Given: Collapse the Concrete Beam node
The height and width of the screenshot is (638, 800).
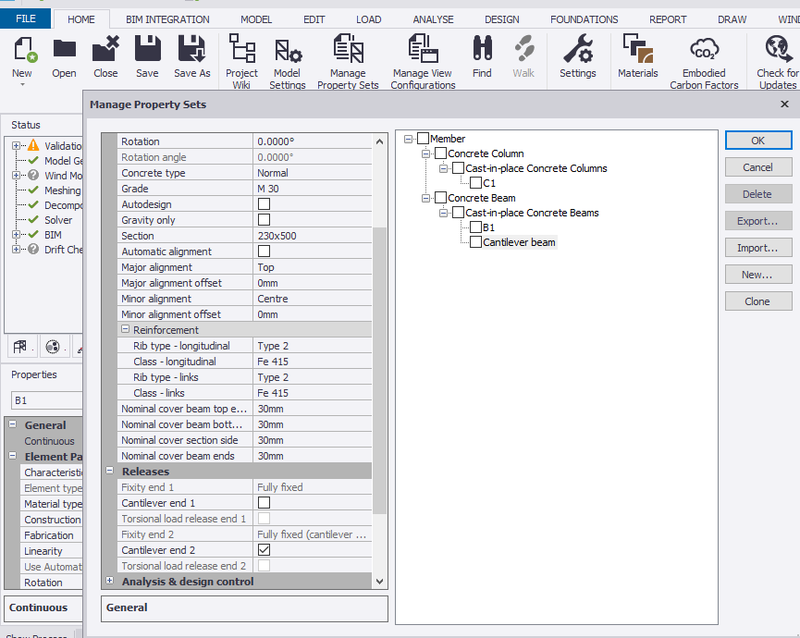Looking at the screenshot, I should [426, 198].
